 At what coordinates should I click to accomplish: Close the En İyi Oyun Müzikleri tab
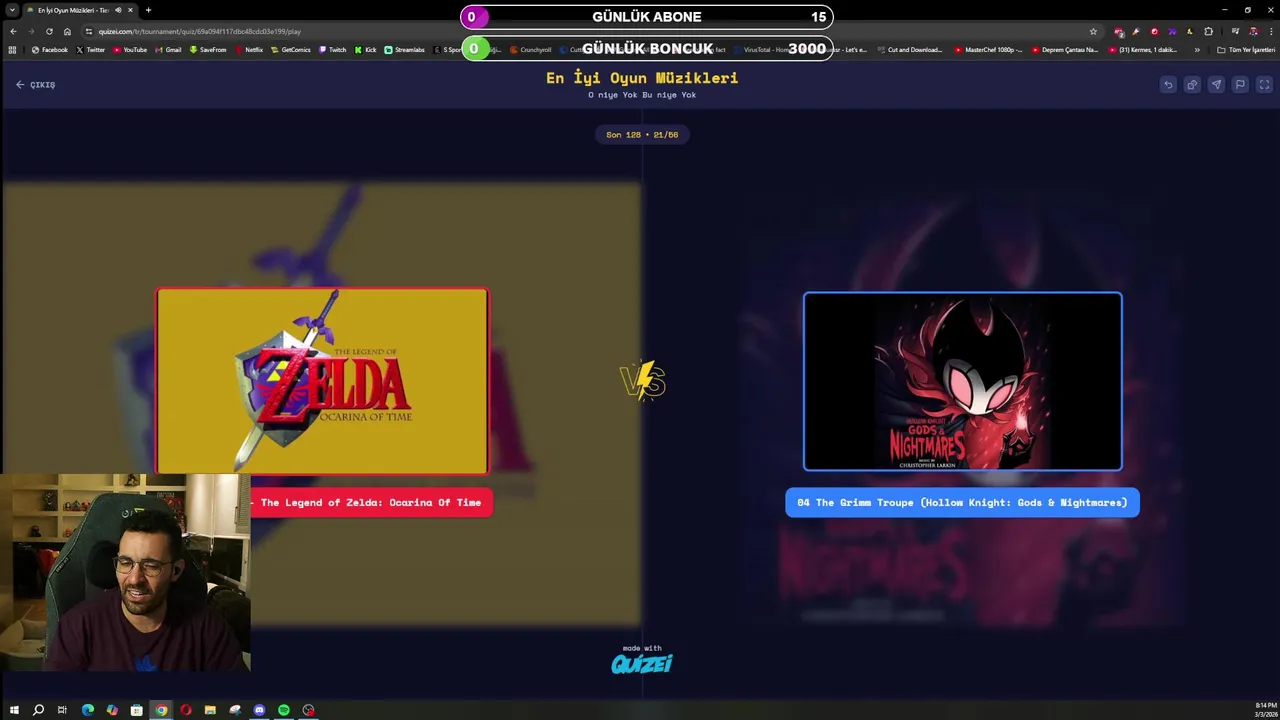(x=130, y=10)
